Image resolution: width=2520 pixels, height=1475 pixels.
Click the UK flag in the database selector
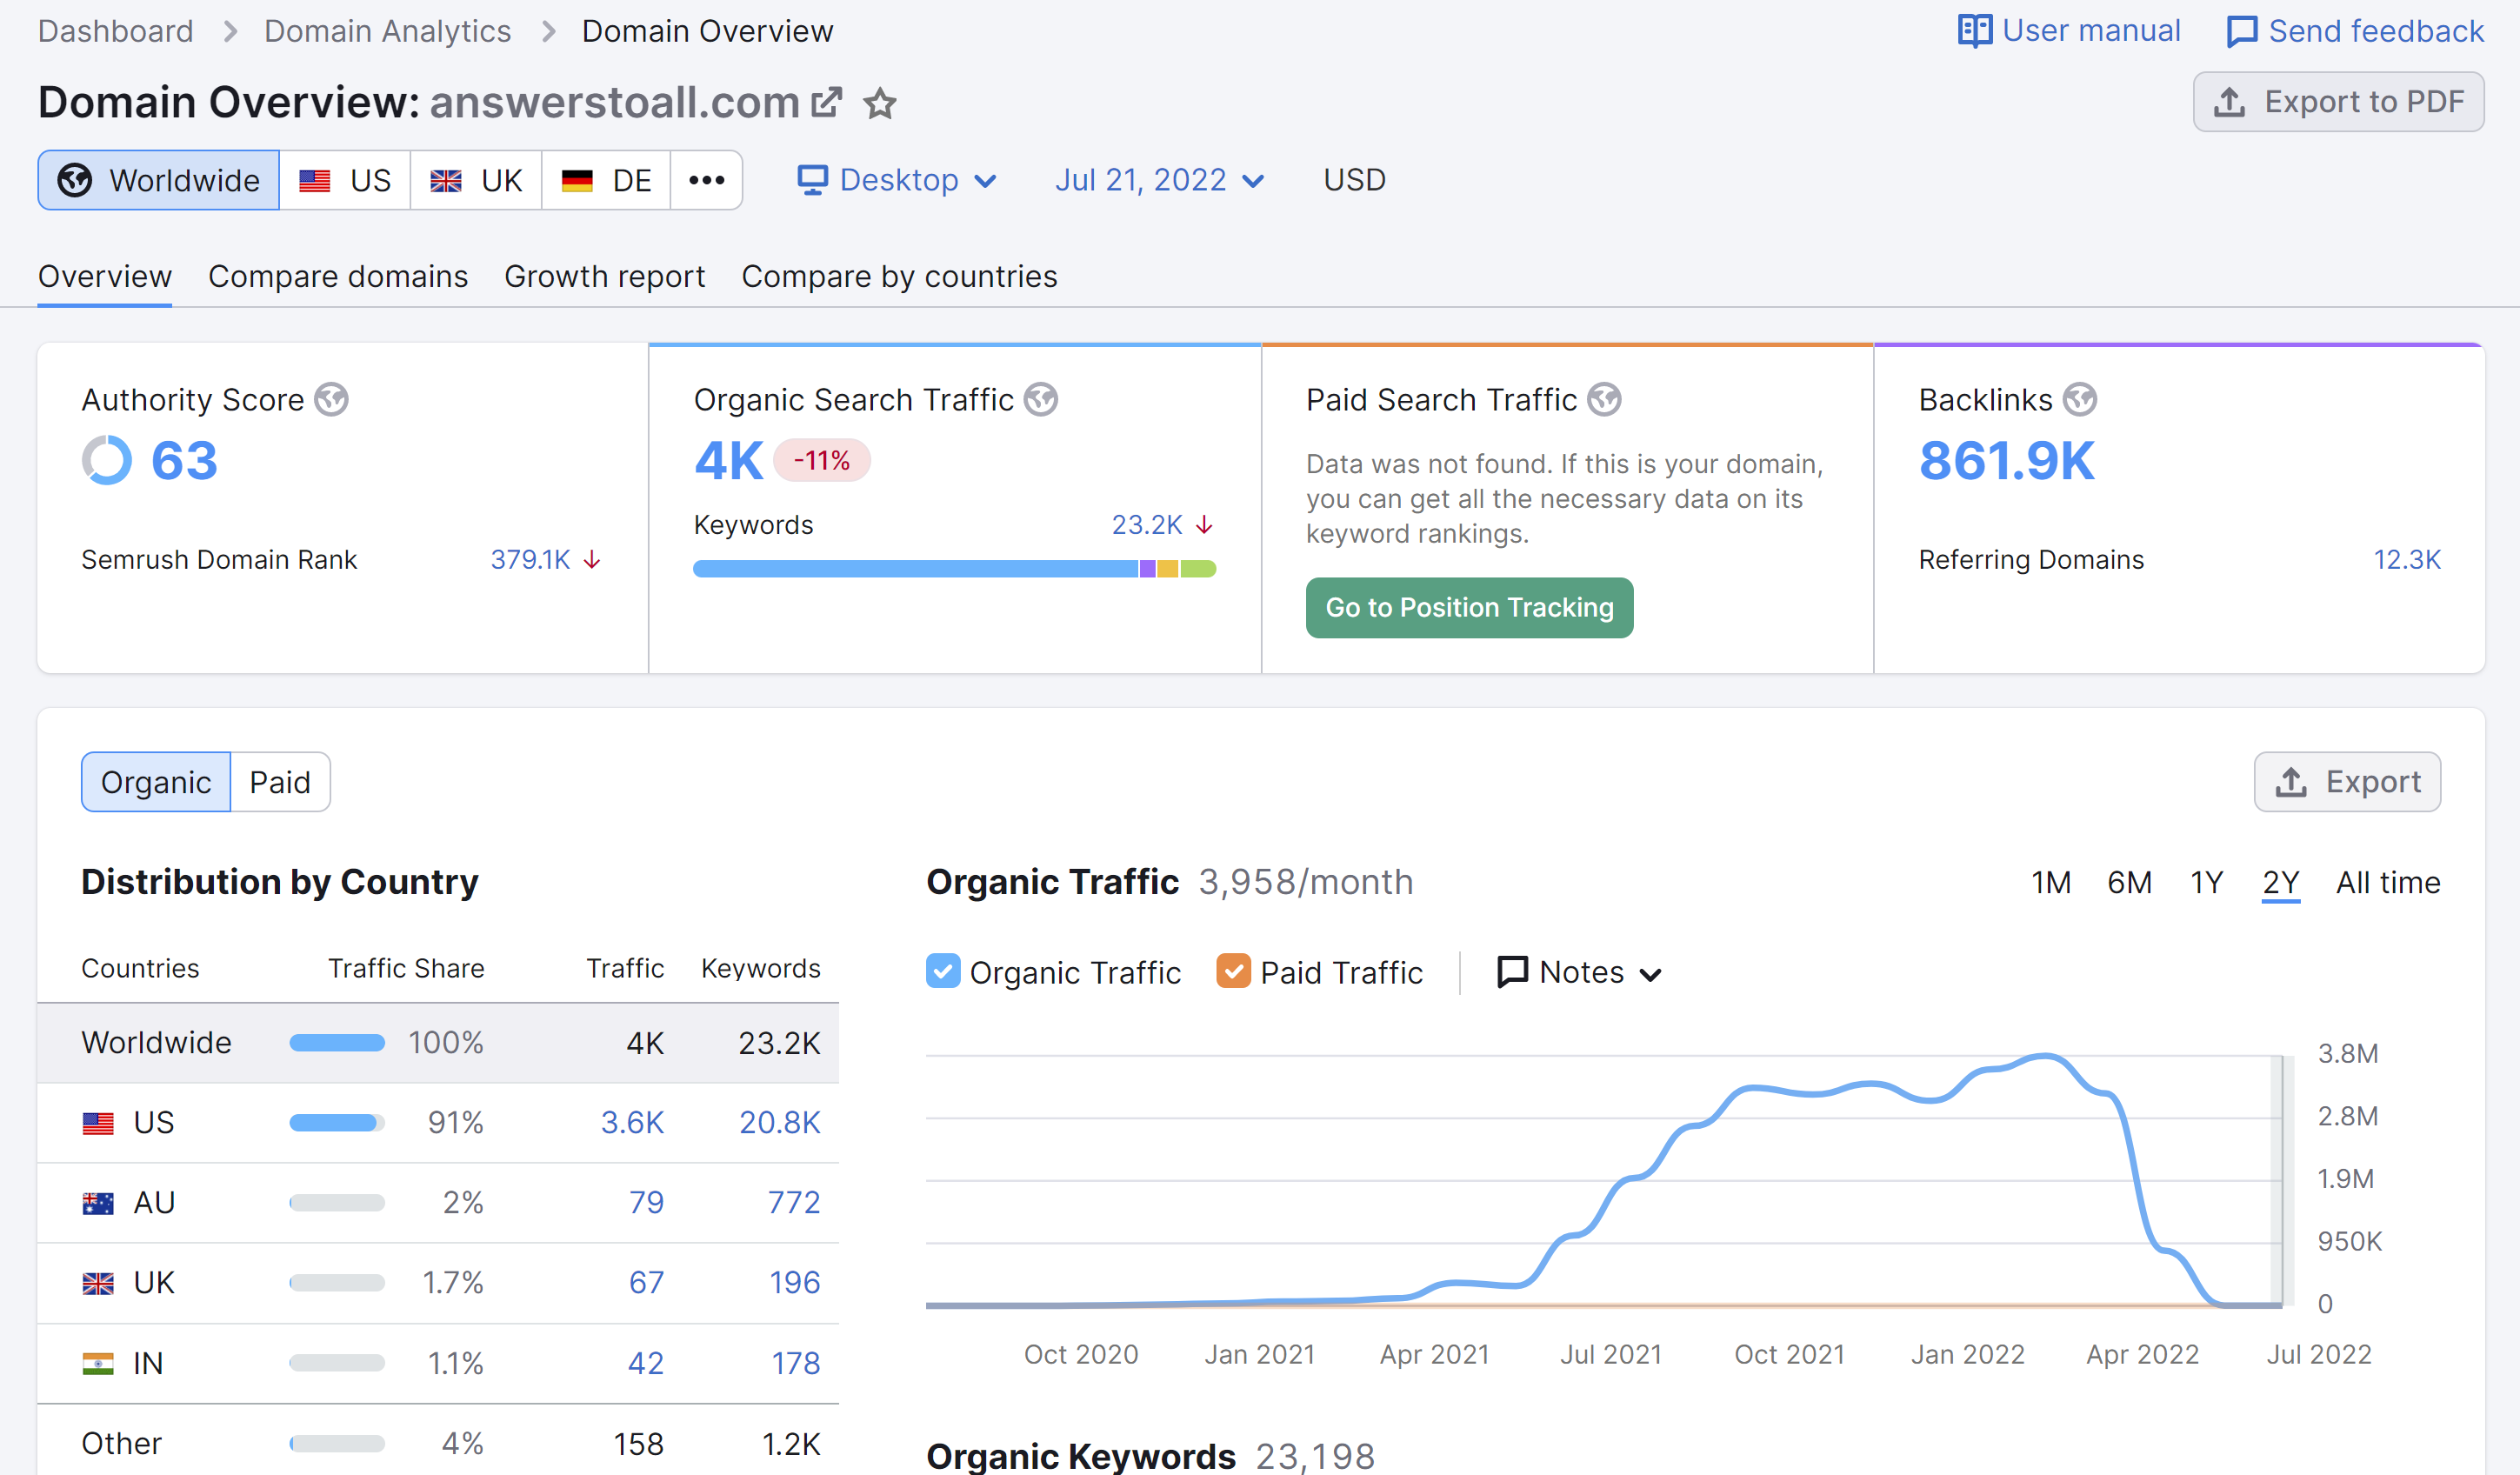click(446, 181)
